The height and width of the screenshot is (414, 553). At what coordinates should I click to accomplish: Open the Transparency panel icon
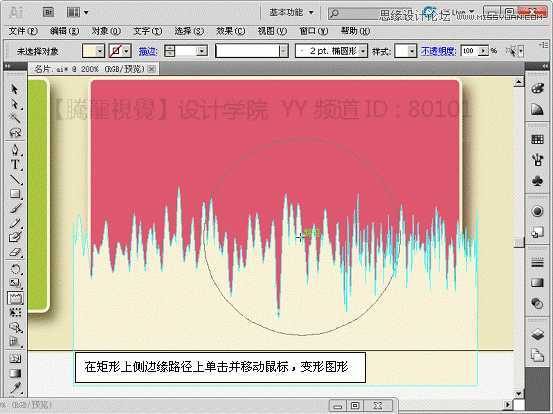pos(537,303)
